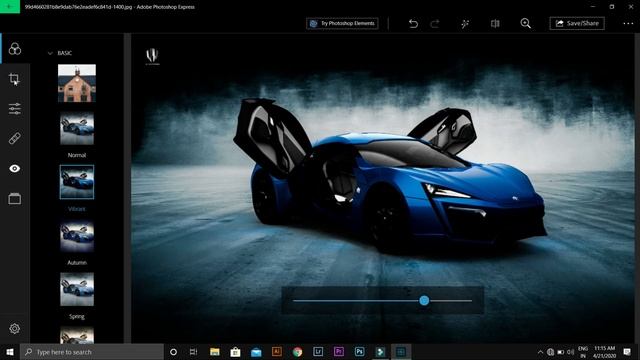The width and height of the screenshot is (640, 360).
Task: Click the Save/Share button
Action: click(x=577, y=23)
